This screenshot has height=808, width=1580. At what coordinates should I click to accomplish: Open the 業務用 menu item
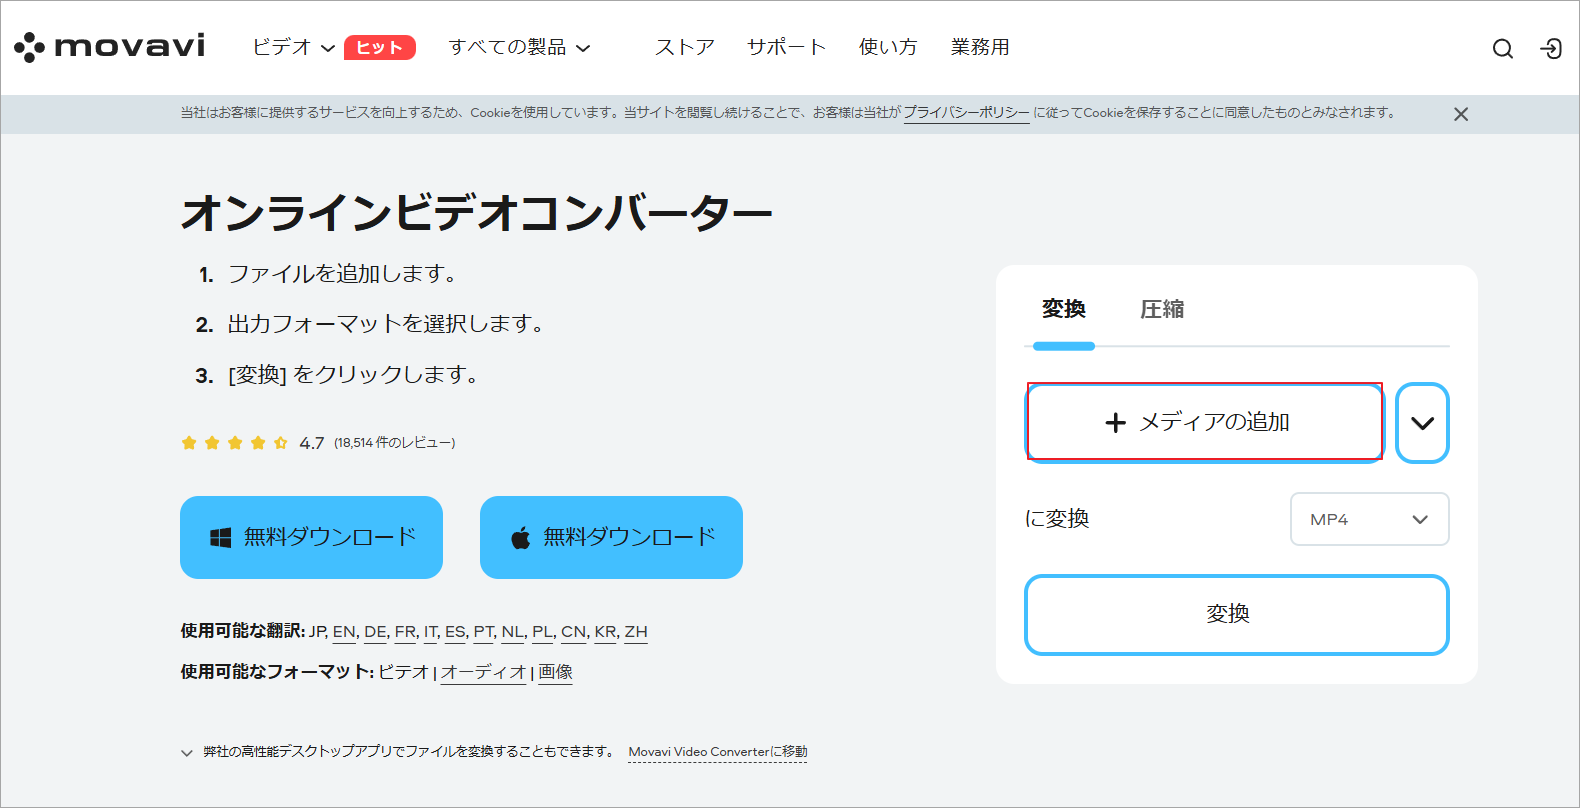[980, 47]
